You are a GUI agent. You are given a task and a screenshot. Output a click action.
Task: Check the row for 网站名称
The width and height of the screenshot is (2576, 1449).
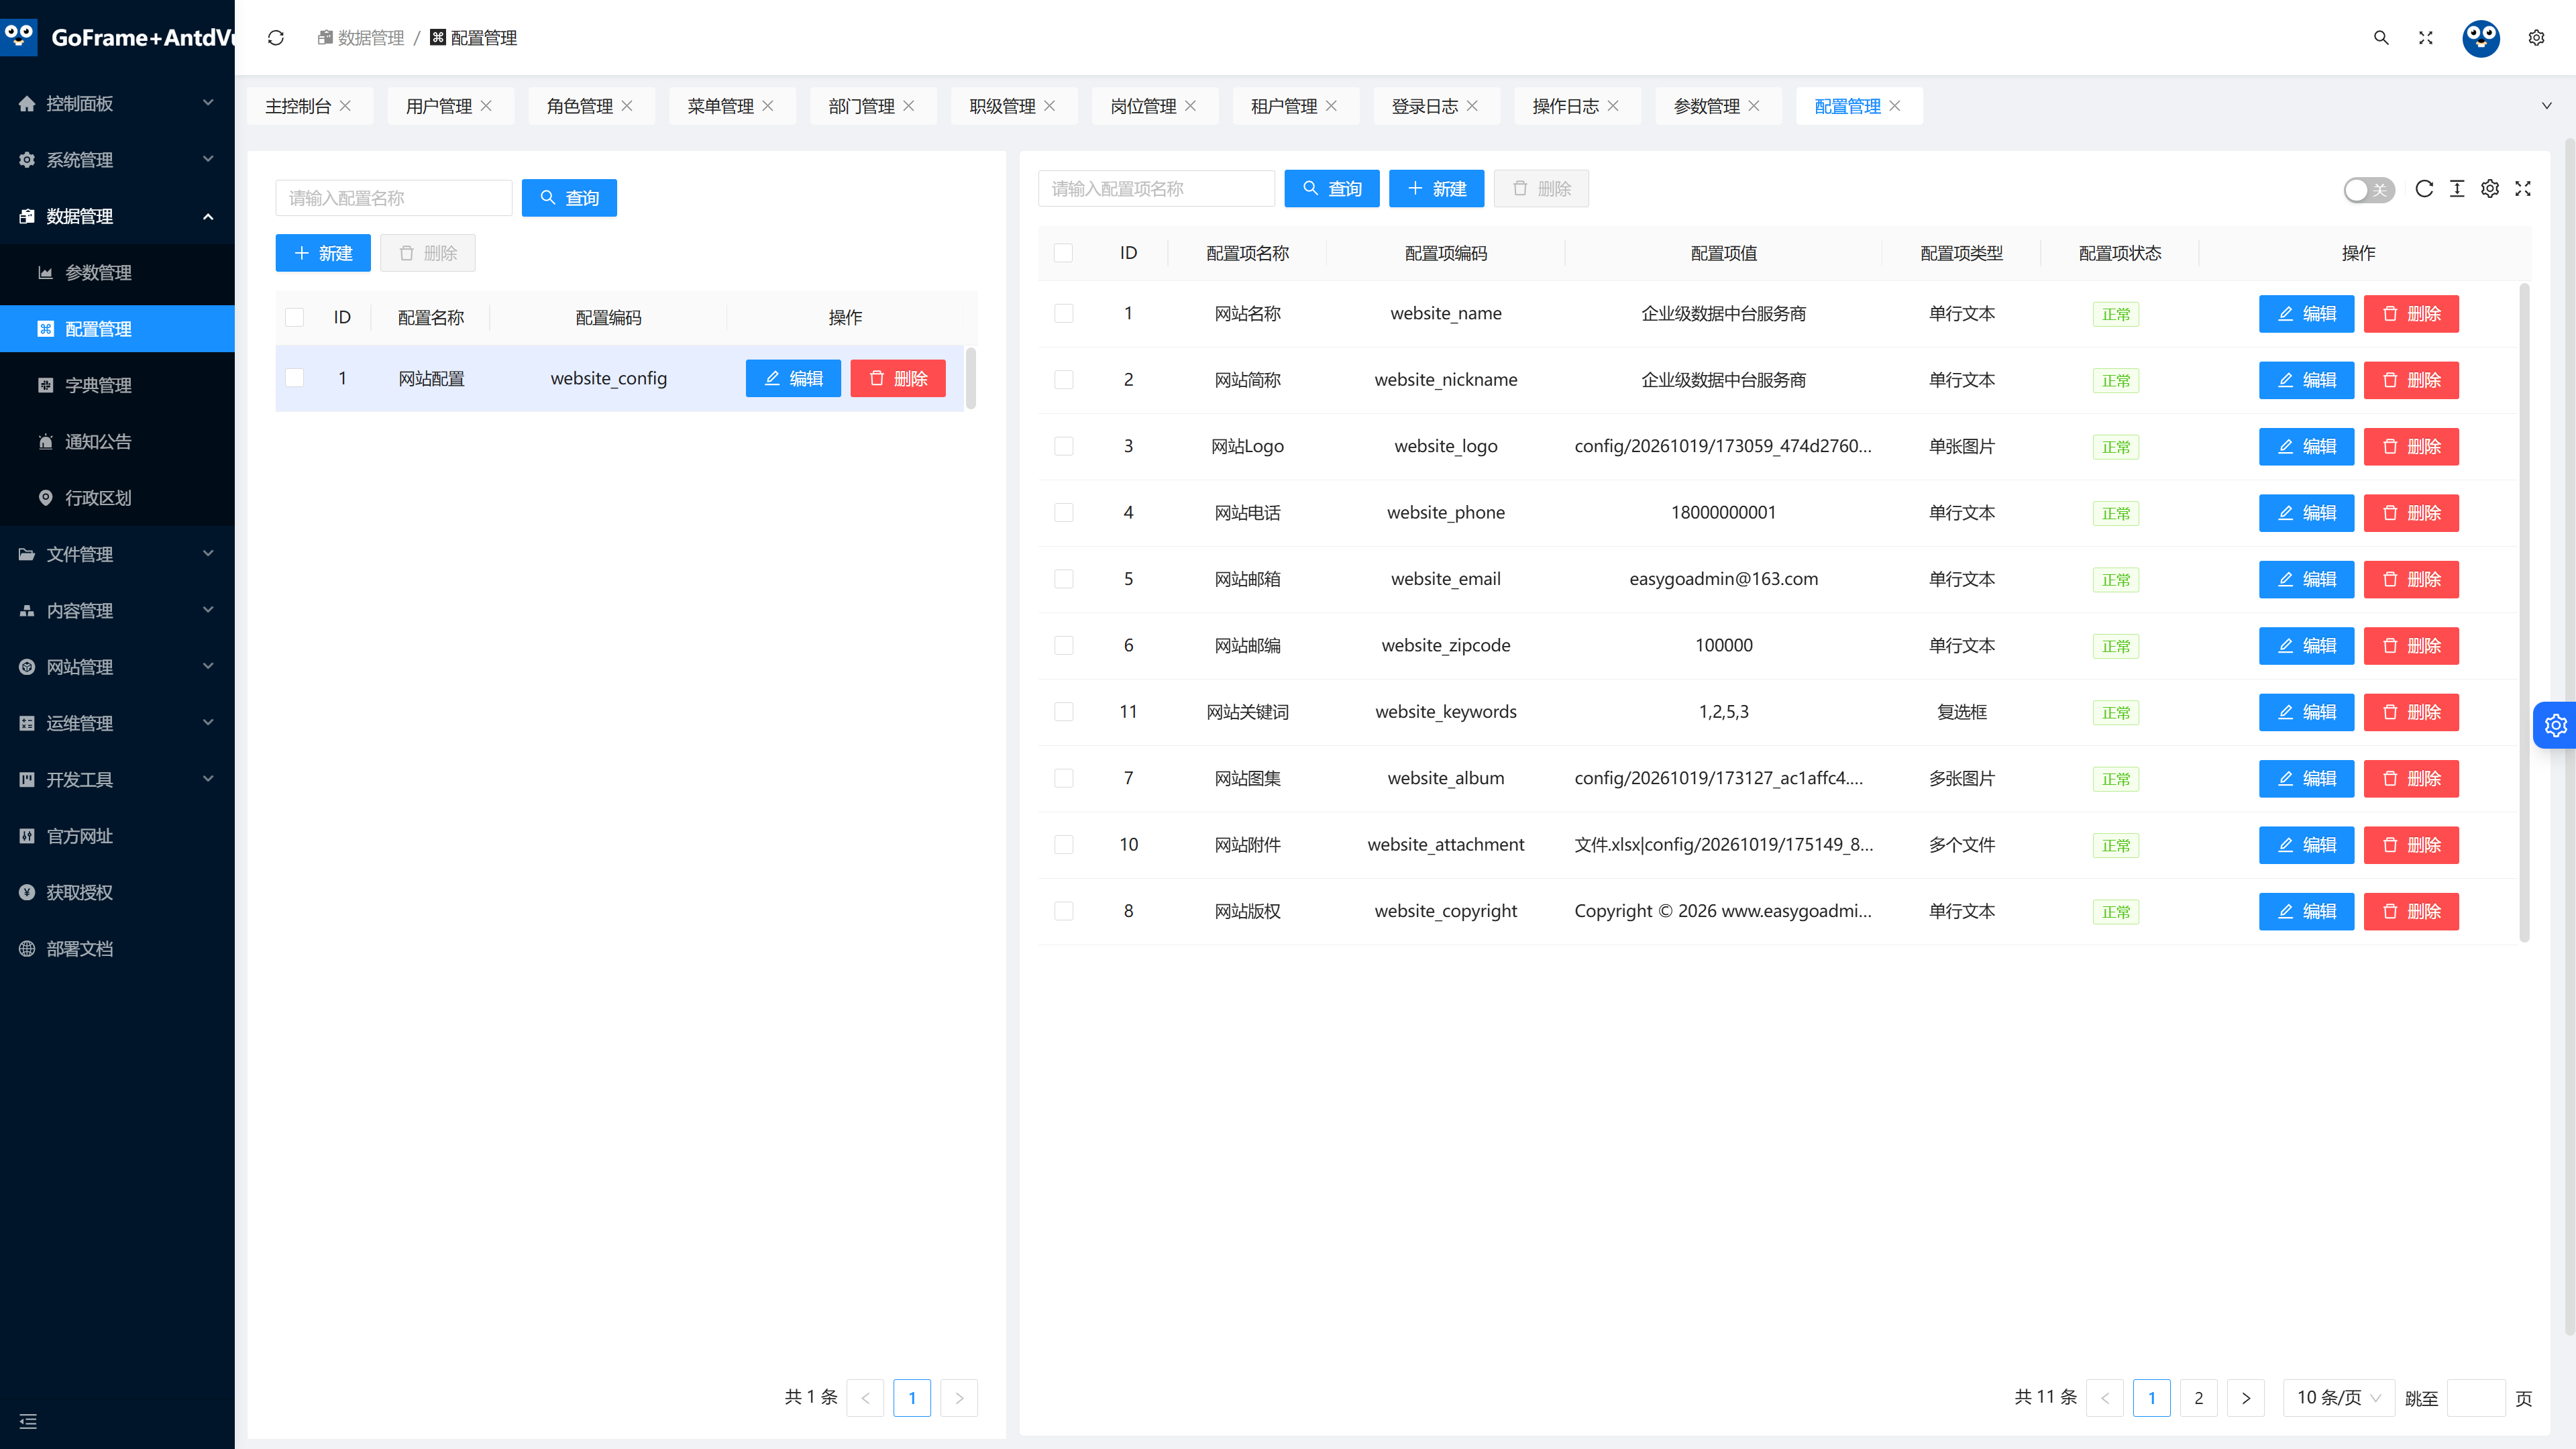point(1063,314)
